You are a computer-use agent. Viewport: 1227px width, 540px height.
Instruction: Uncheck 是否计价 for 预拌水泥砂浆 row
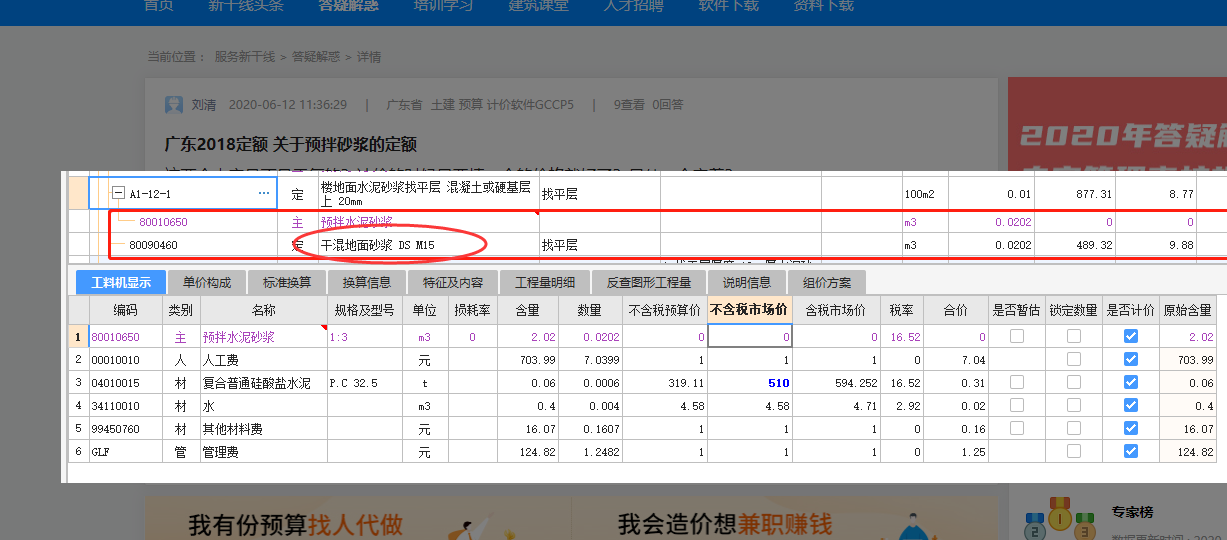[x=1131, y=337]
